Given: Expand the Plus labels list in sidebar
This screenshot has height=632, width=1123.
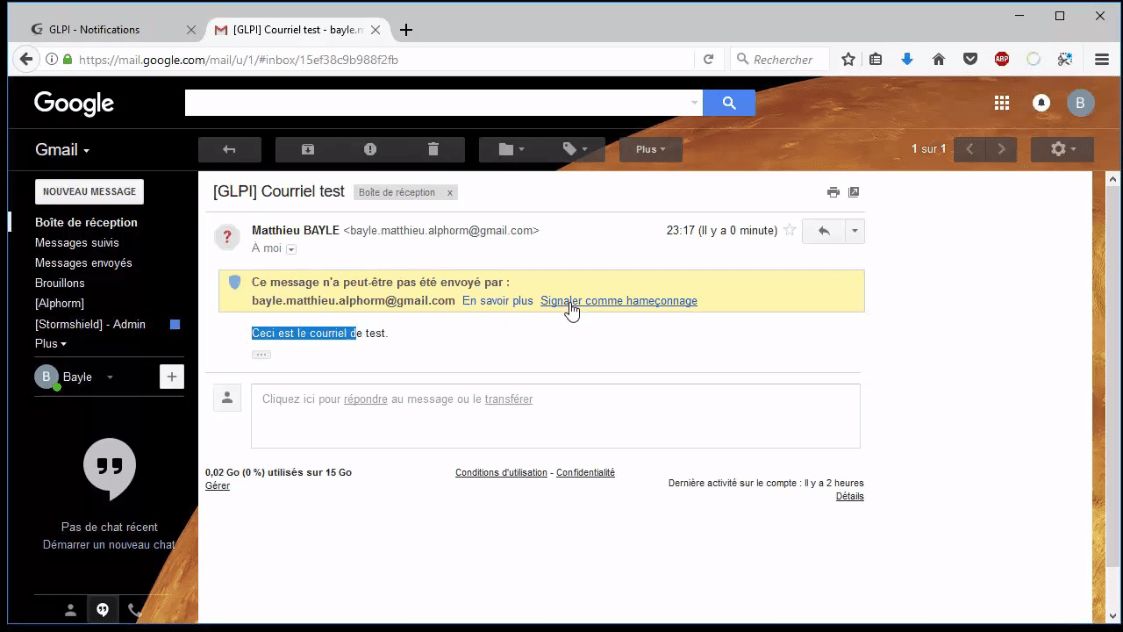Looking at the screenshot, I should [50, 344].
